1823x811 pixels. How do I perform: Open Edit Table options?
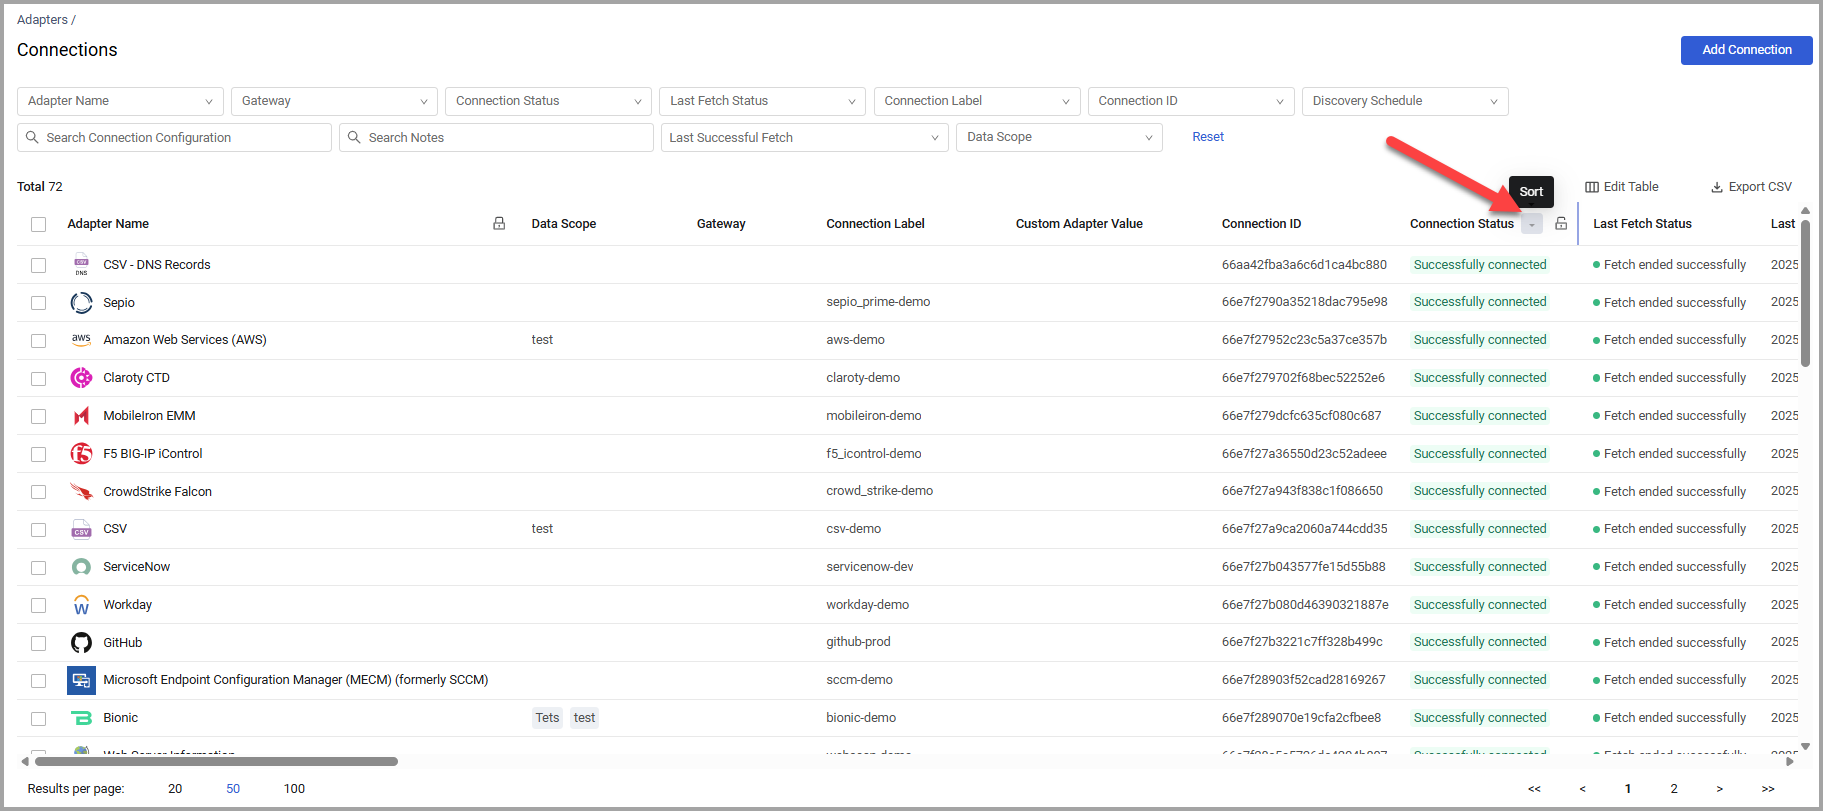click(1622, 187)
